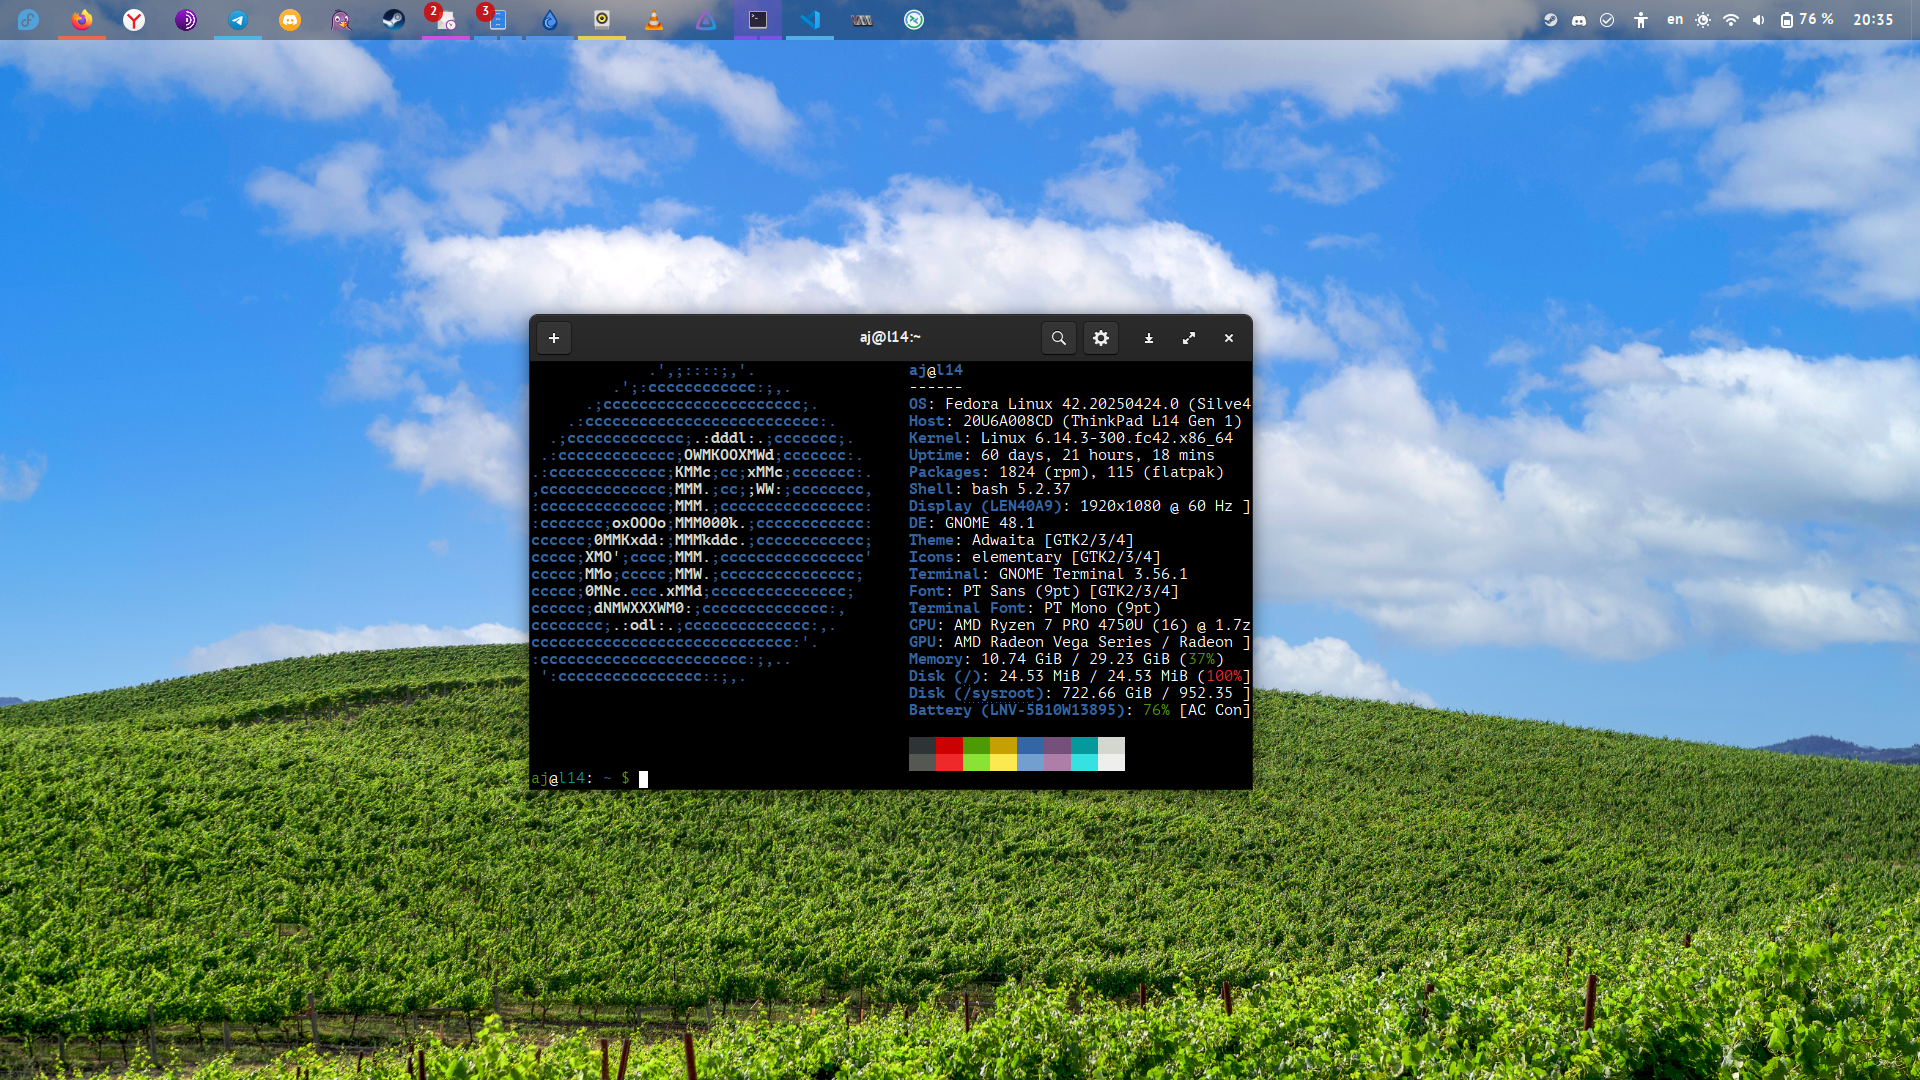Click the terminal download arrow button

pyautogui.click(x=1149, y=338)
